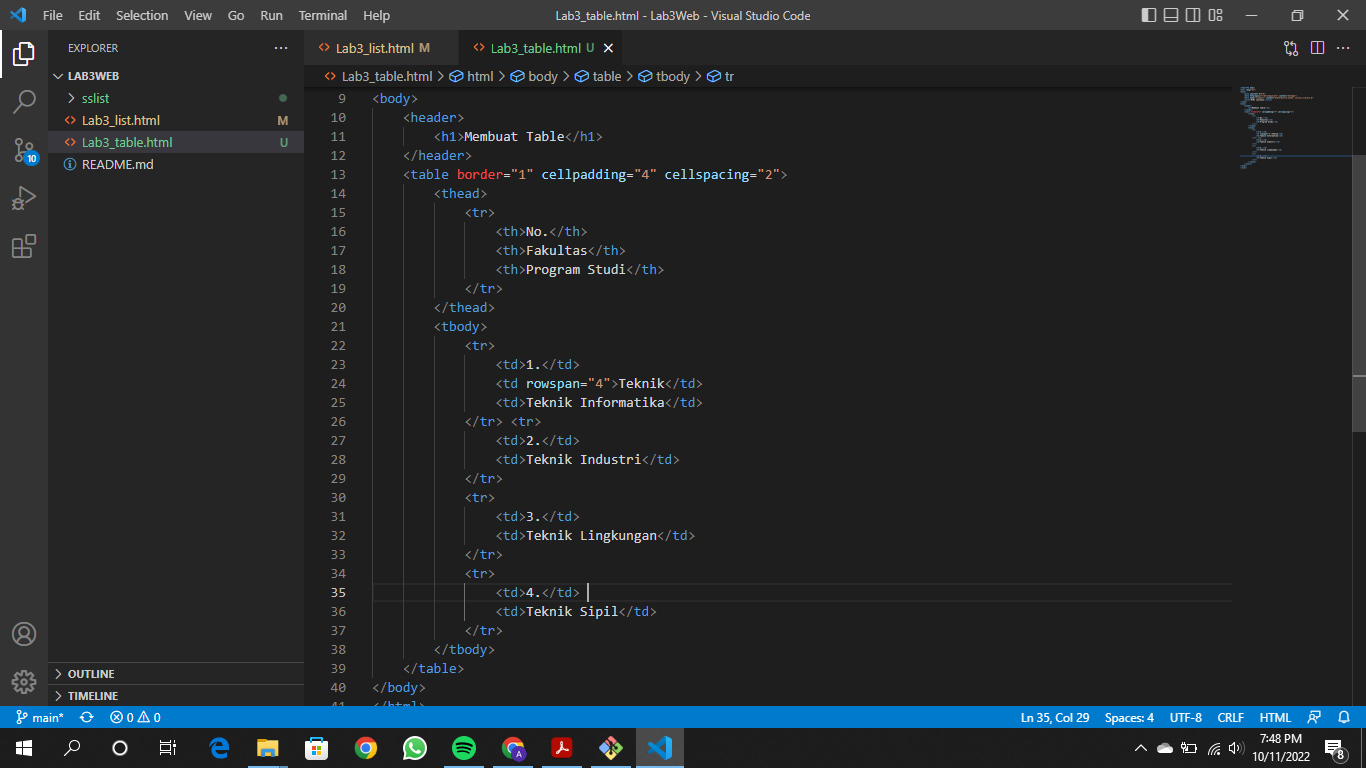The height and width of the screenshot is (768, 1366).
Task: Toggle the bottom panel layout button
Action: point(1171,15)
